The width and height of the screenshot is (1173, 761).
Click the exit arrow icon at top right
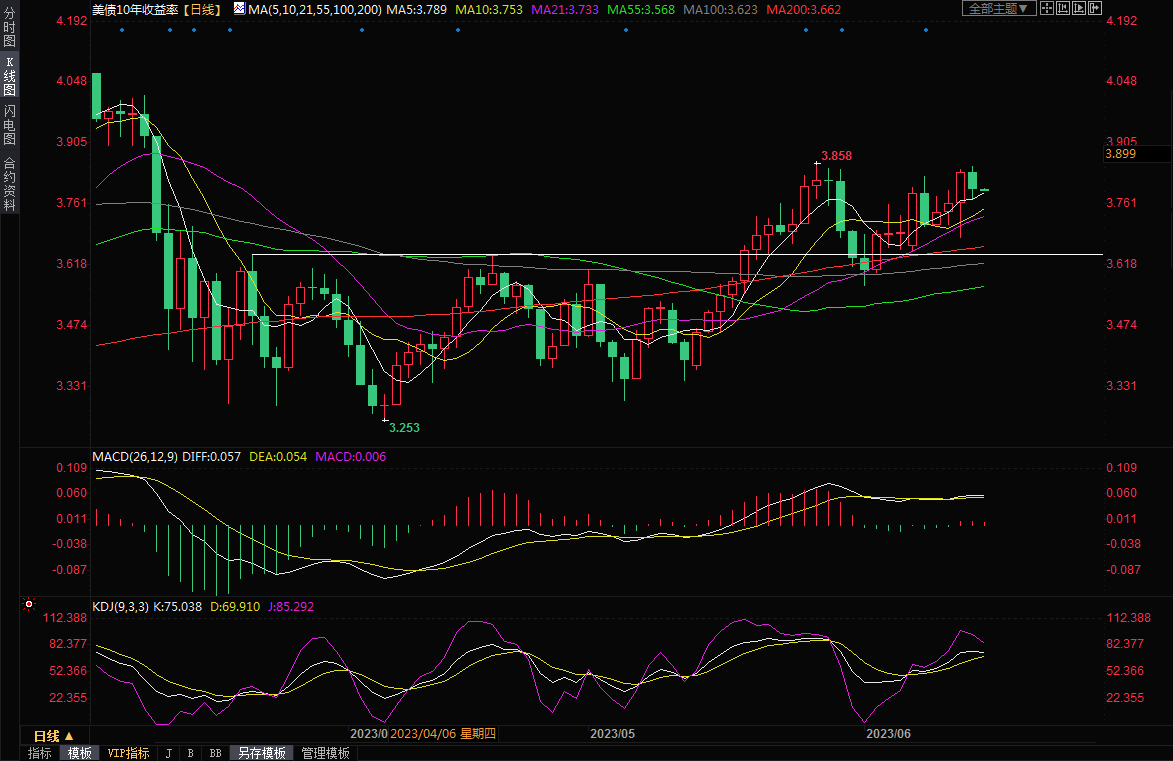(1095, 8)
